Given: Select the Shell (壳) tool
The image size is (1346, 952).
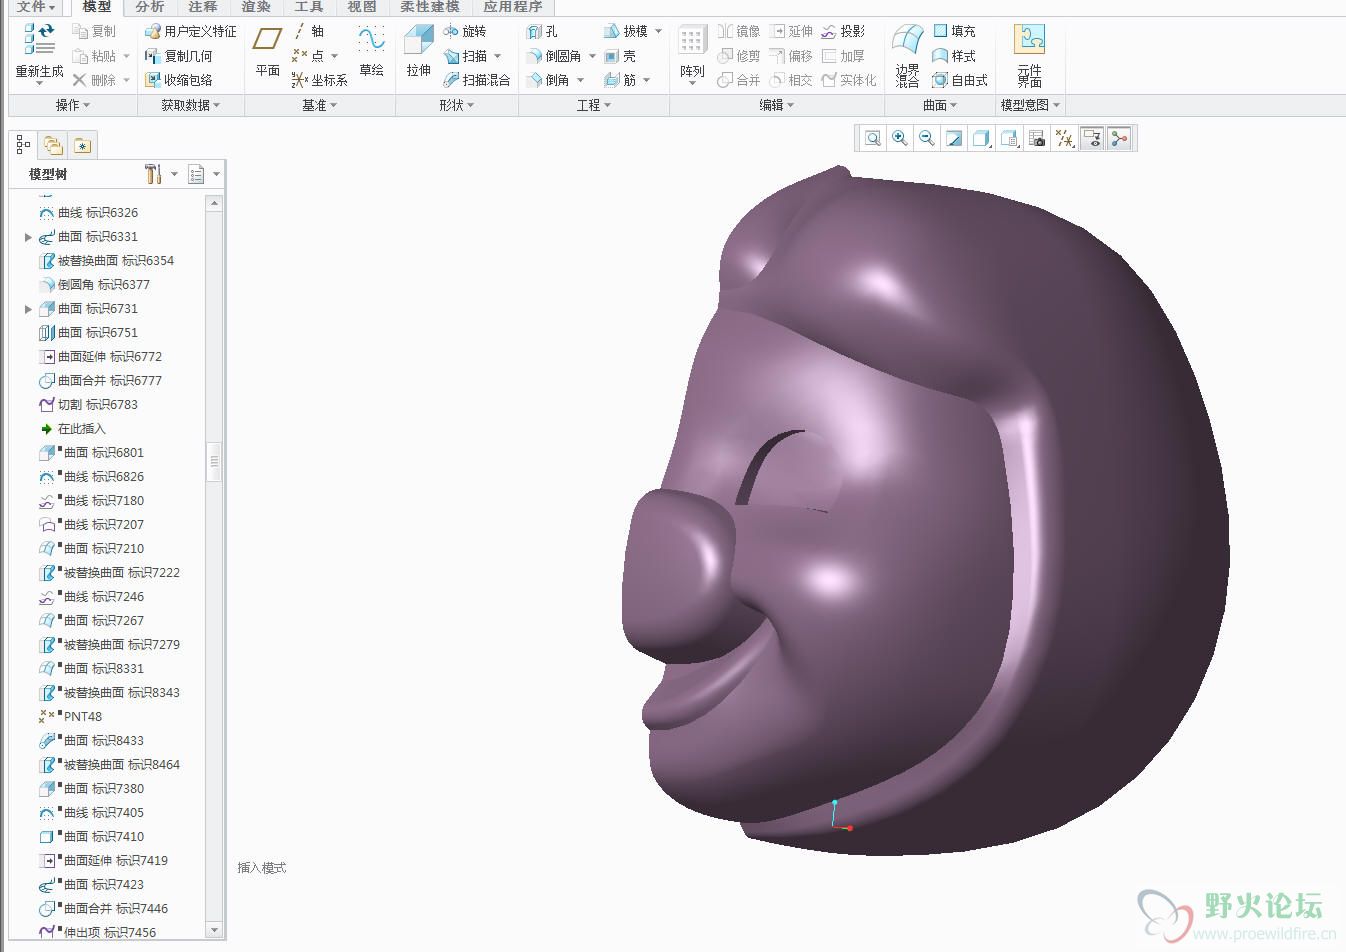Looking at the screenshot, I should tap(620, 56).
